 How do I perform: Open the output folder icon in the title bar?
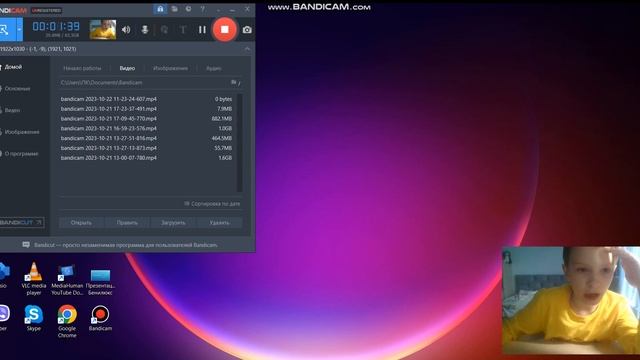pyautogui.click(x=174, y=9)
